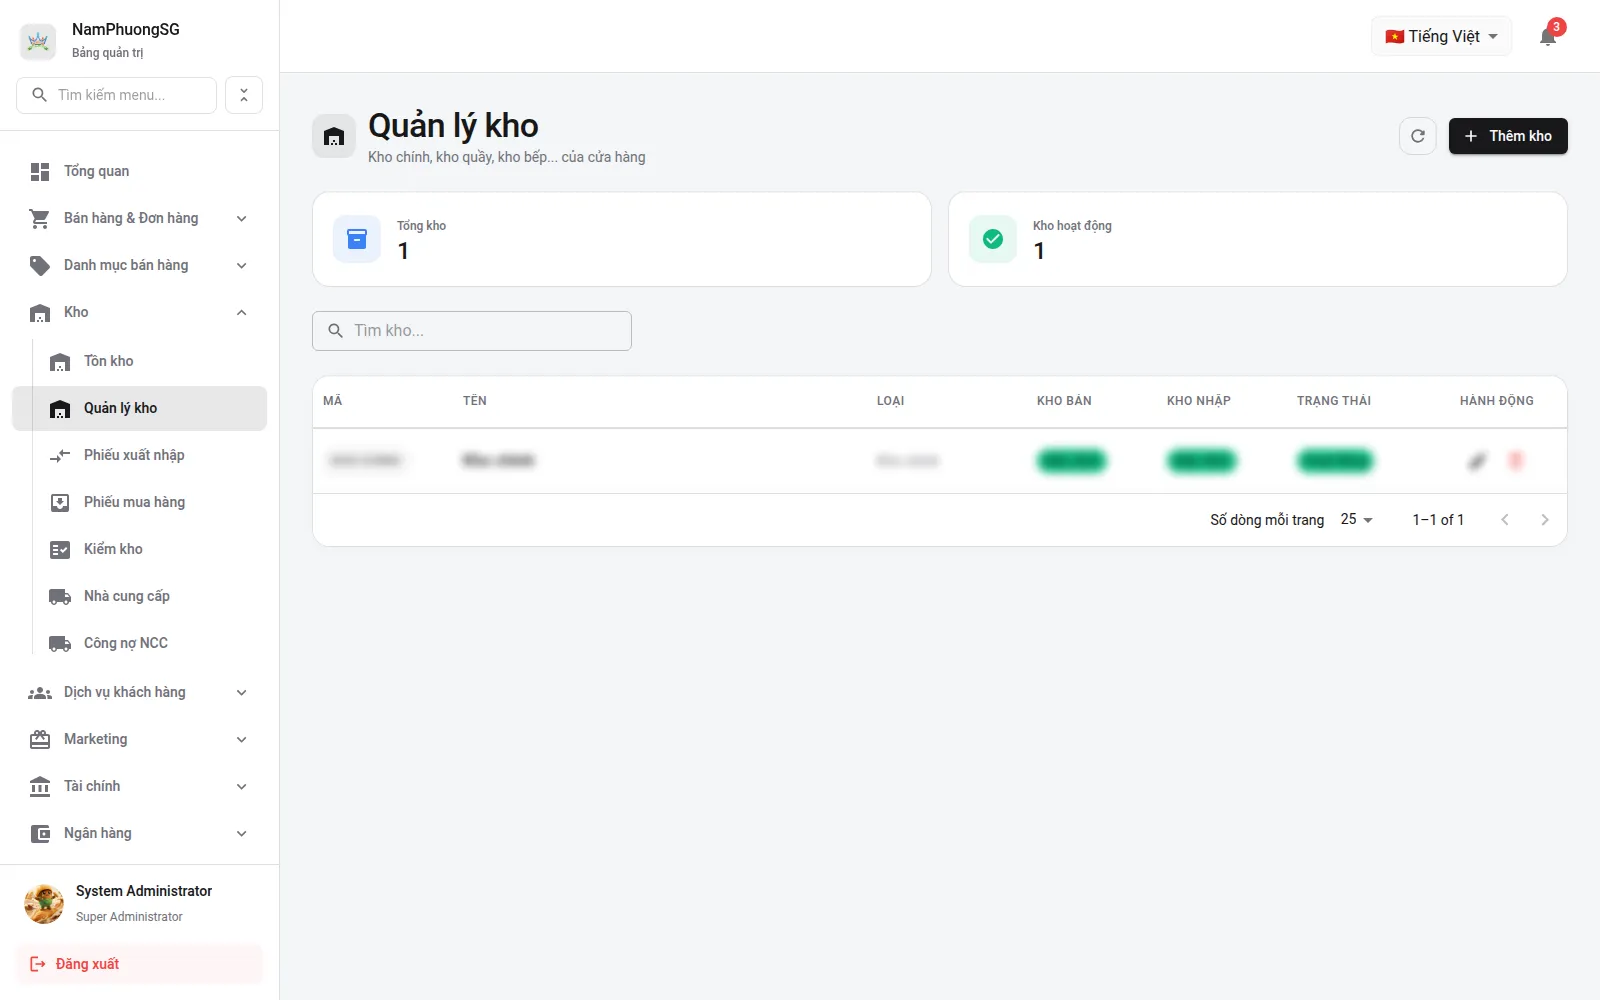This screenshot has width=1600, height=1000.
Task: Go to previous page arrow
Action: click(1505, 520)
